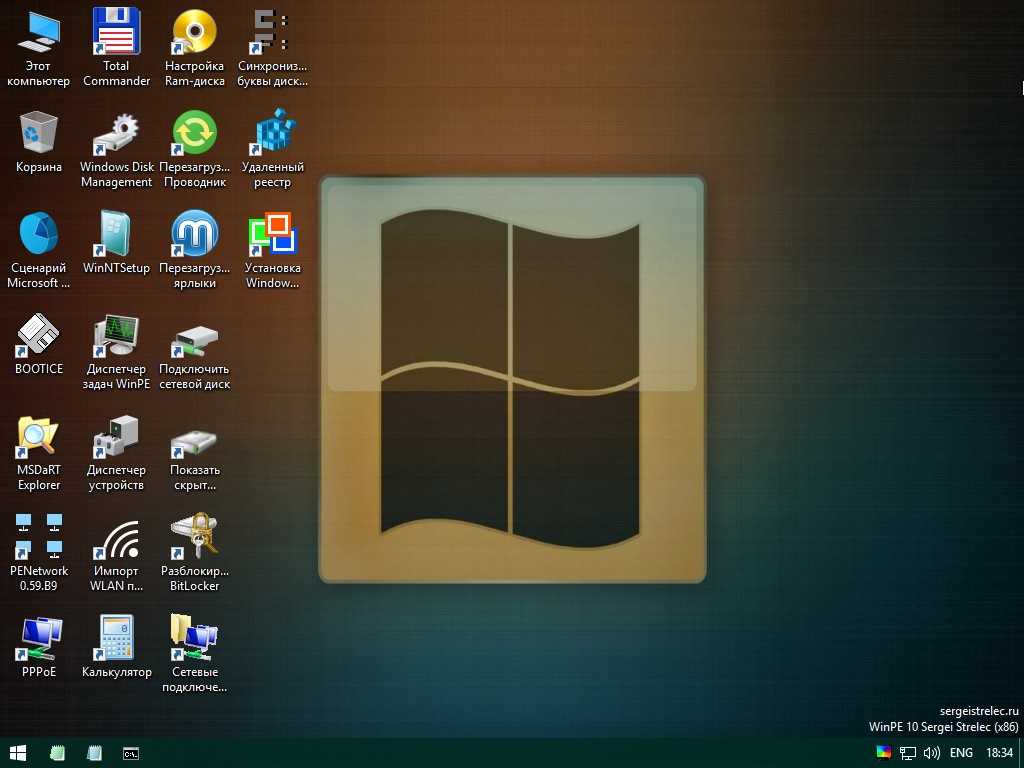Select the Windows Disk Management icon
The image size is (1024, 768).
(116, 134)
